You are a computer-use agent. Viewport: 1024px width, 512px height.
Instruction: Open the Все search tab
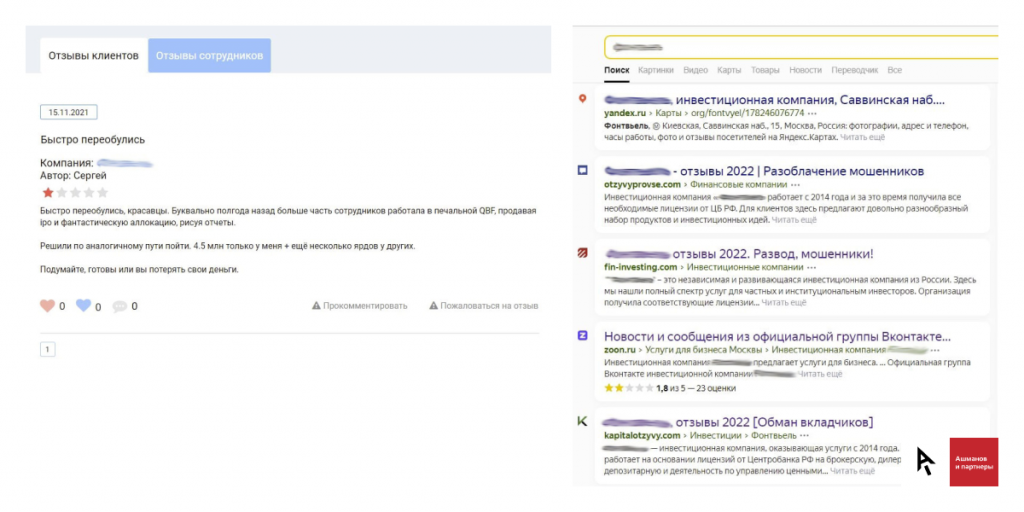point(895,70)
